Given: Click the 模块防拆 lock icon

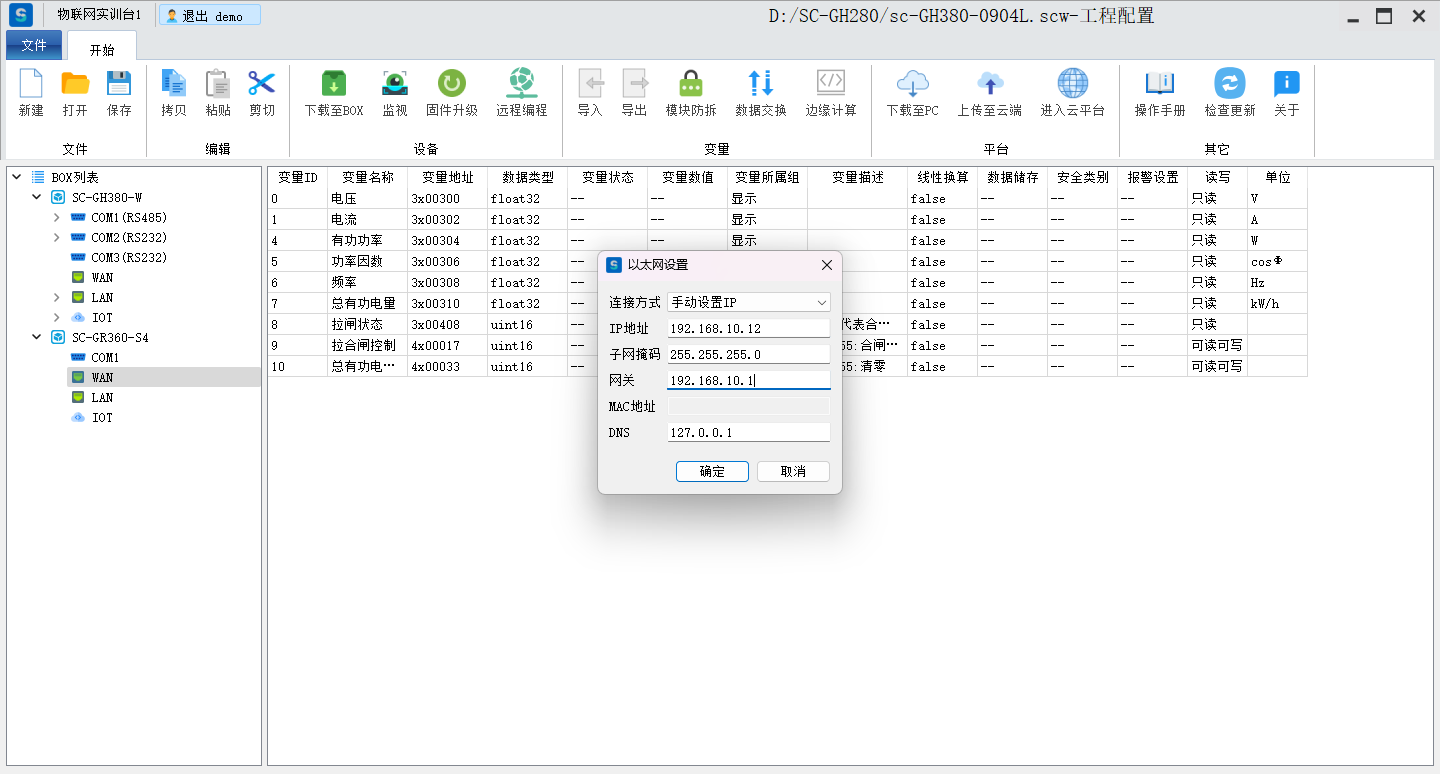Looking at the screenshot, I should [690, 85].
